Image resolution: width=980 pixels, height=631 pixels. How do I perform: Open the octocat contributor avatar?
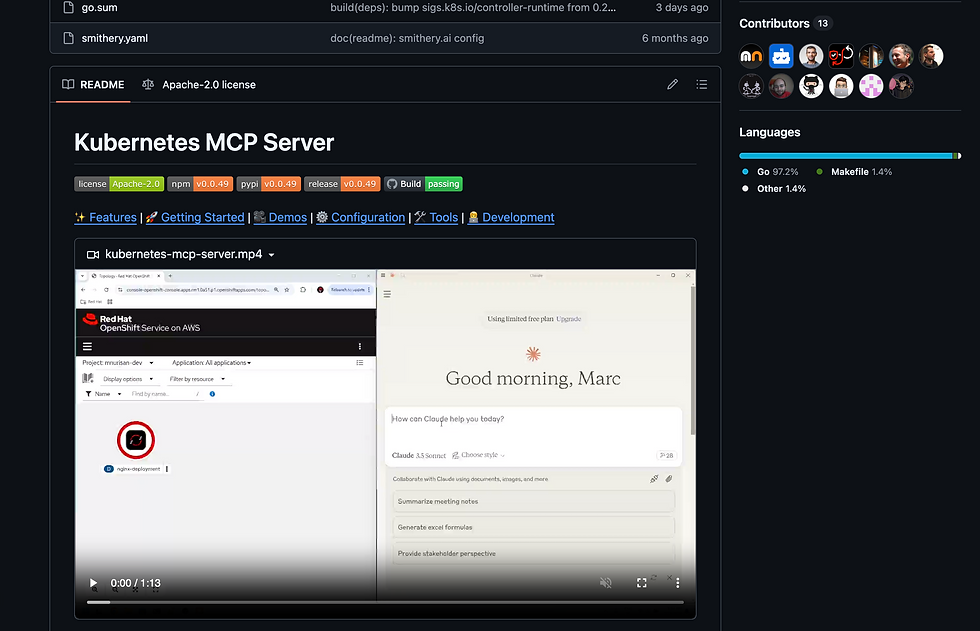811,86
